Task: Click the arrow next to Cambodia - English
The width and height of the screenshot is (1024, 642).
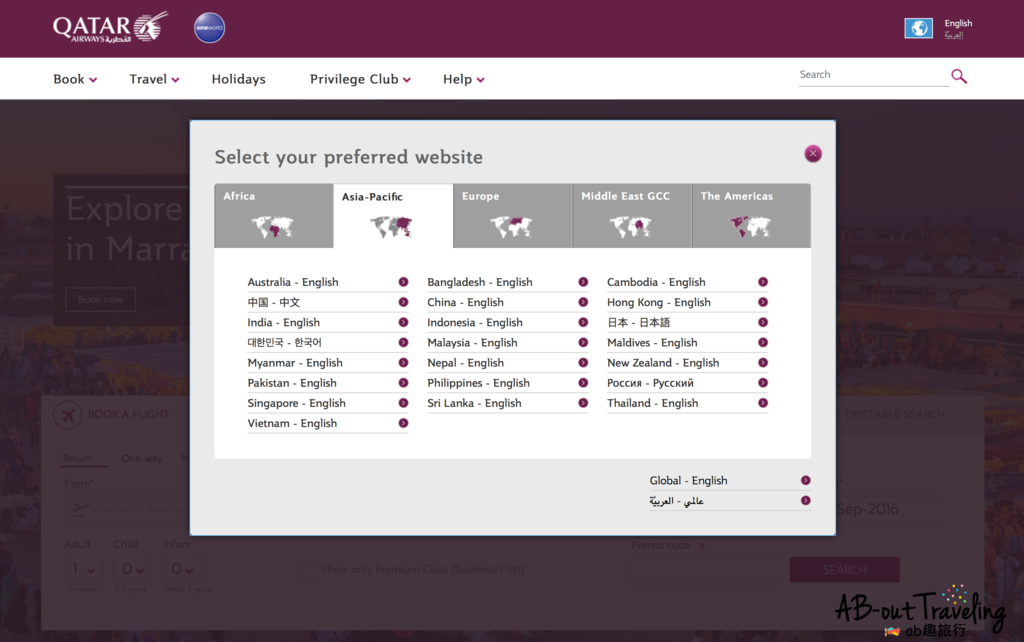Action: pyautogui.click(x=763, y=282)
